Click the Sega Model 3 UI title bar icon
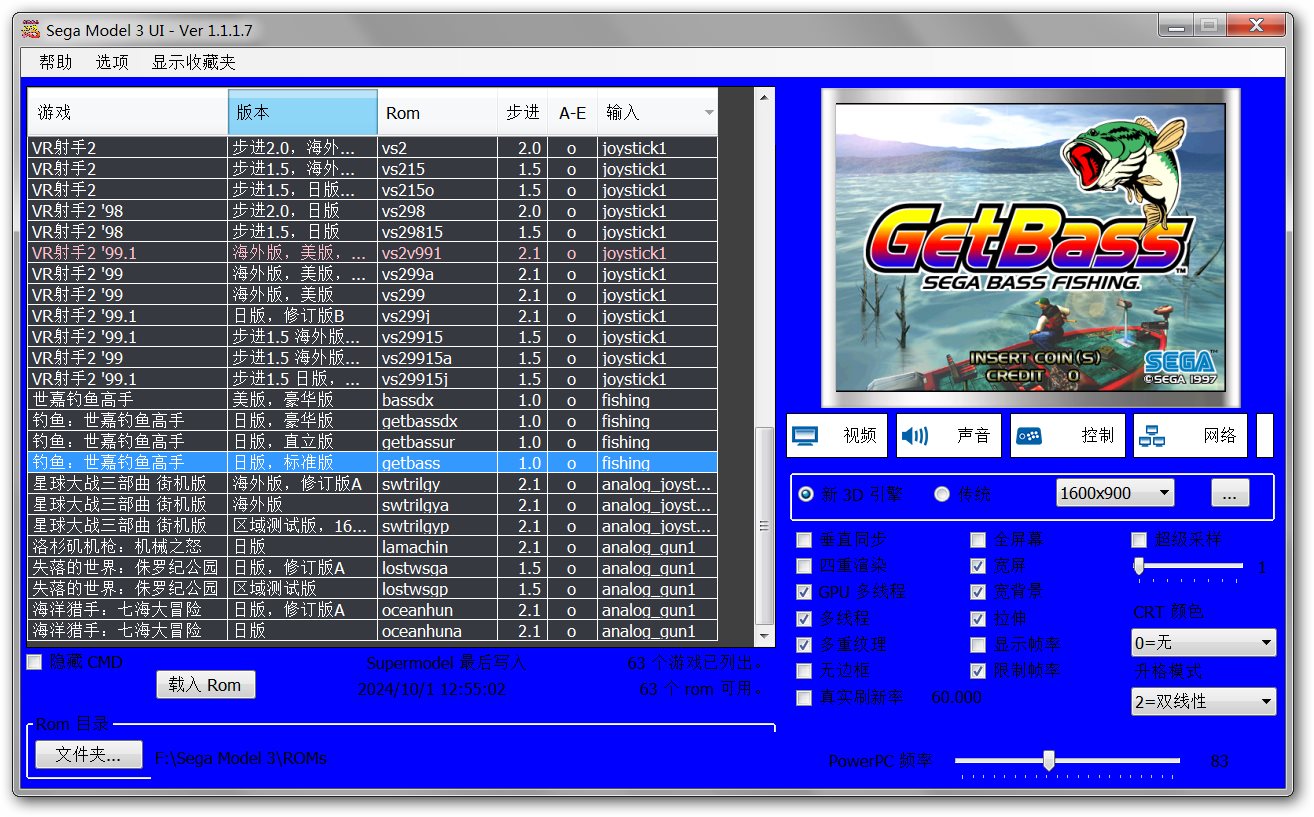Image resolution: width=1314 pixels, height=817 pixels. [31, 29]
